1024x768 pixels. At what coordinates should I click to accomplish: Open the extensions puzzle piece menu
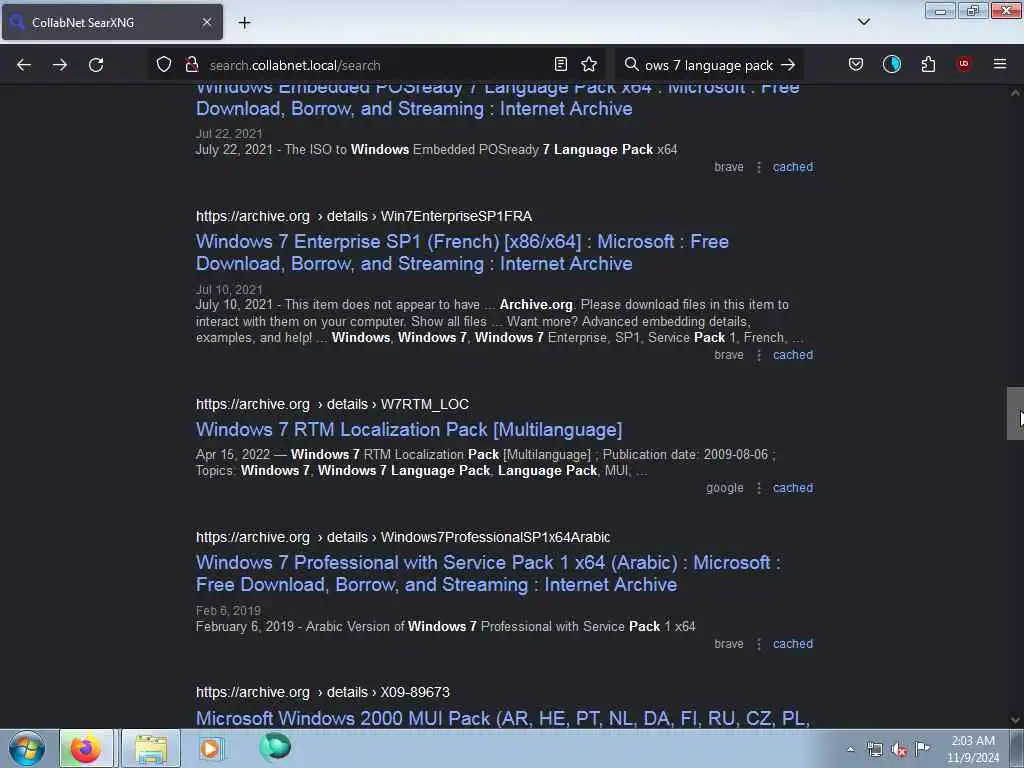pyautogui.click(x=928, y=64)
